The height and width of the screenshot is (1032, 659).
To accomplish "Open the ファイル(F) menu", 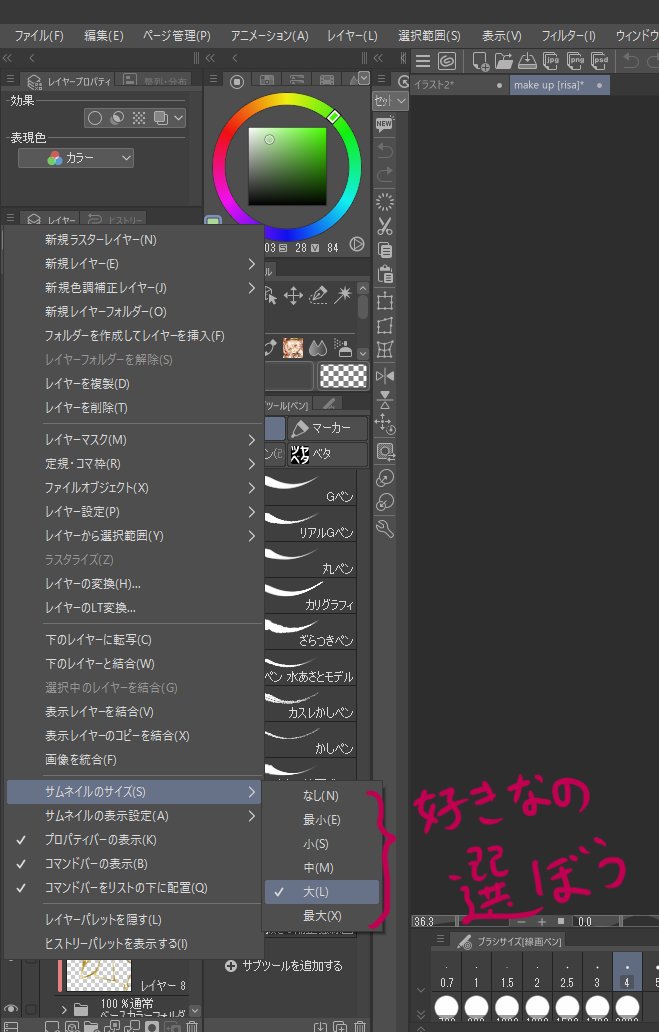I will click(39, 36).
